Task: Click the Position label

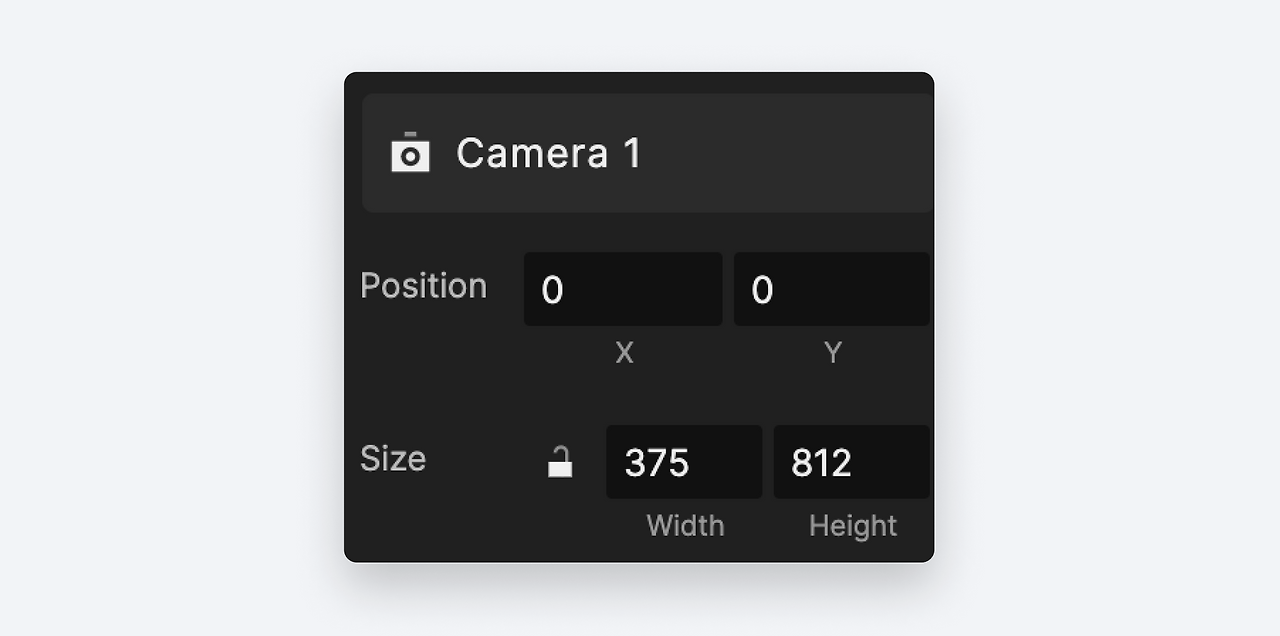Action: [x=423, y=286]
